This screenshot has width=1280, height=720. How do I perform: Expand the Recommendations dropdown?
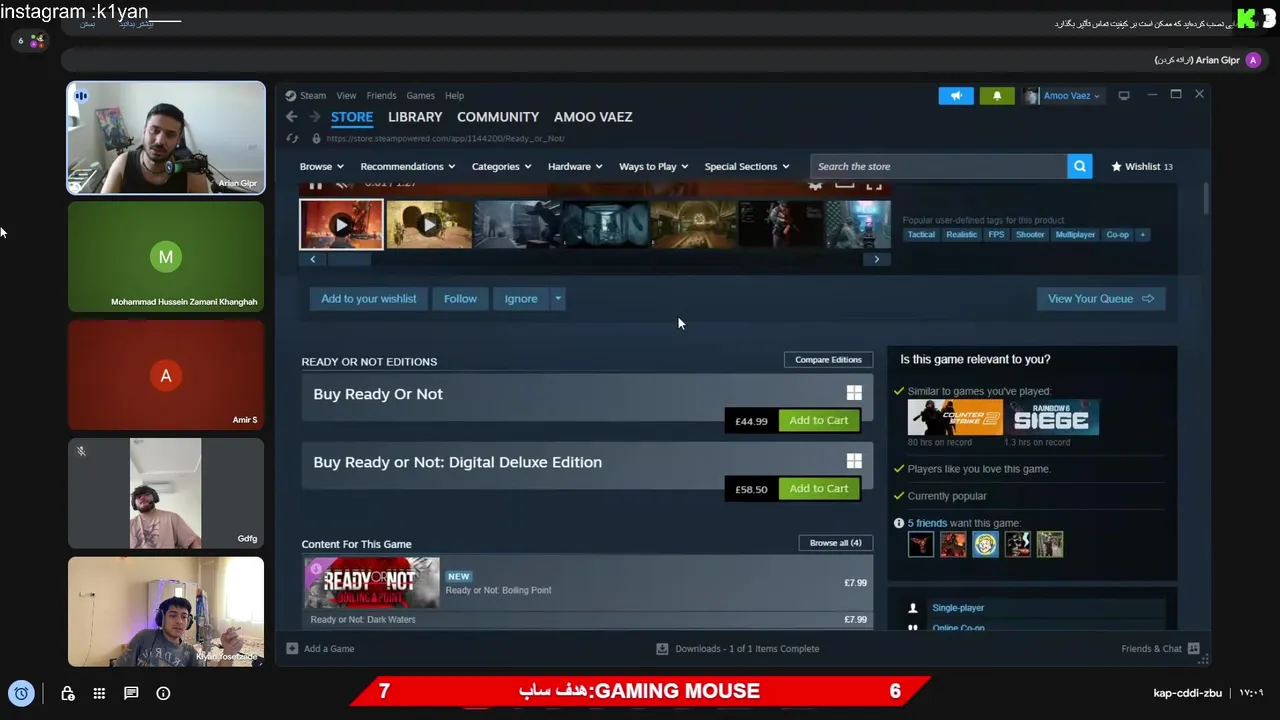click(x=408, y=166)
